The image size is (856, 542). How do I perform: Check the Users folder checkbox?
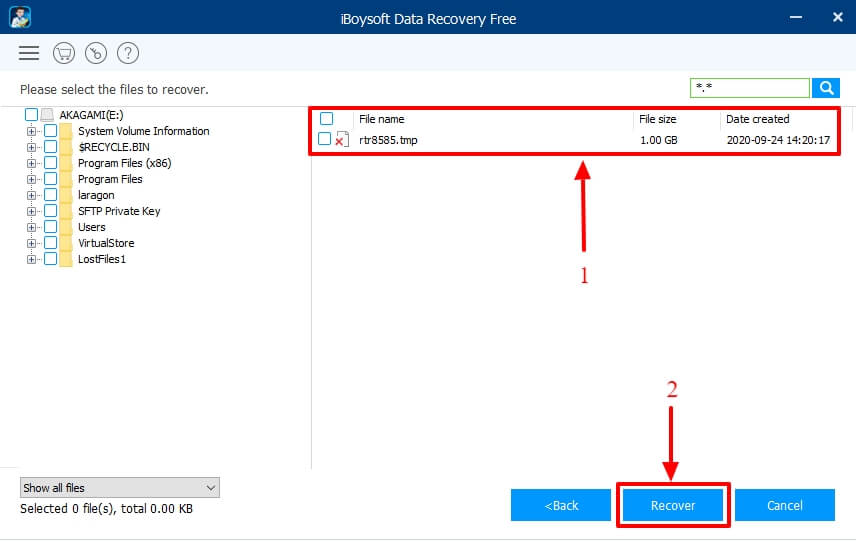click(50, 227)
